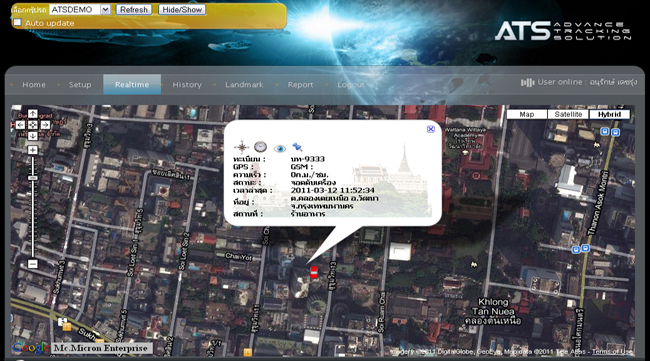Click the compass icon in the info popup

coord(241,147)
